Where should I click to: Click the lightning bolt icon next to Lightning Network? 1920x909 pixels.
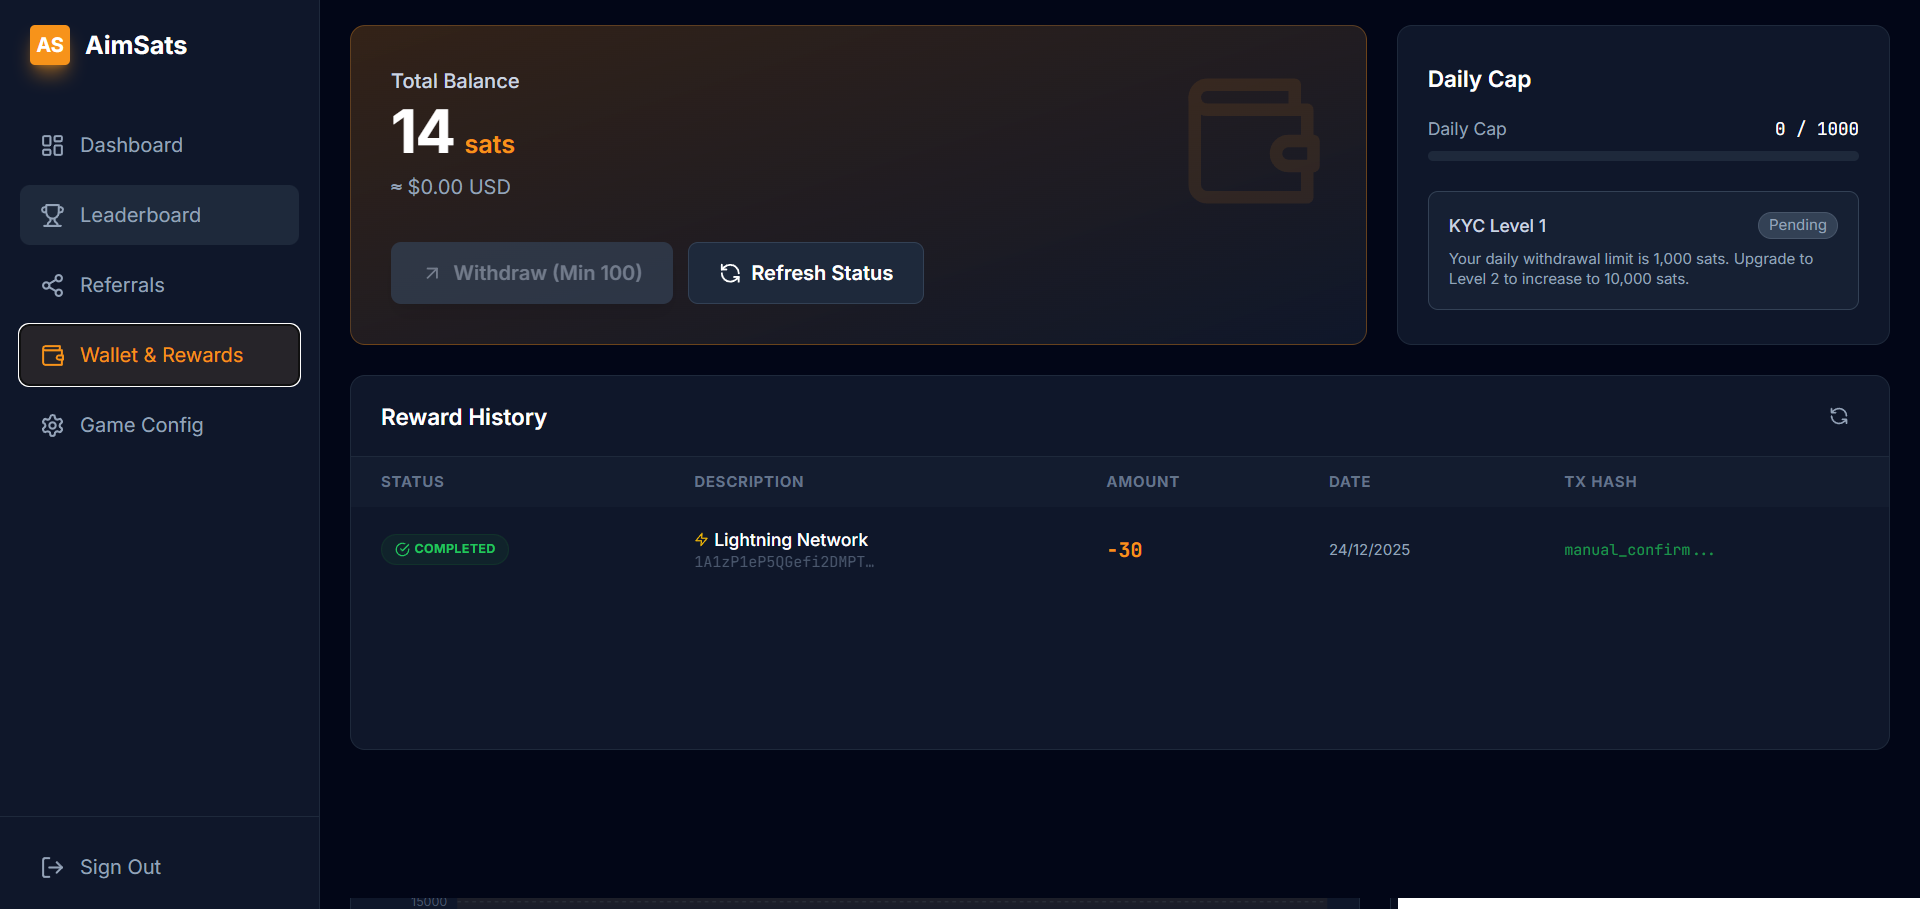pos(701,539)
